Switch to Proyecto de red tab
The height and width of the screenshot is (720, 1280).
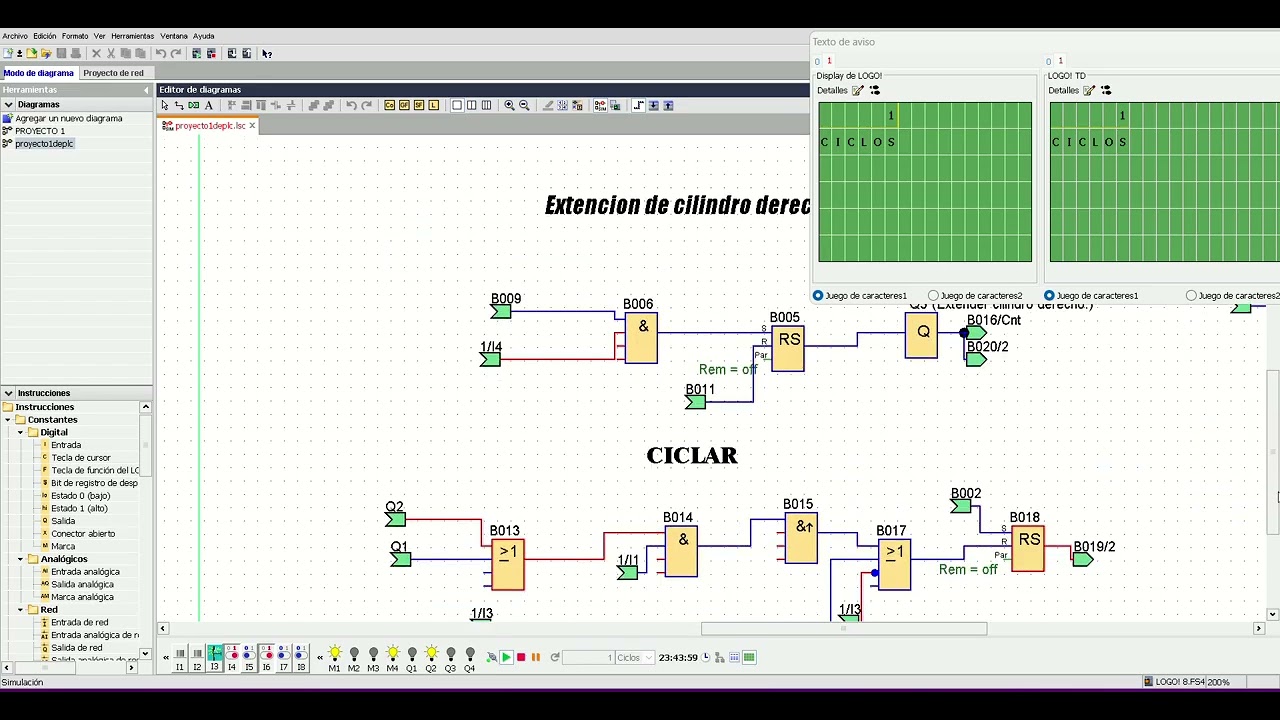click(113, 73)
